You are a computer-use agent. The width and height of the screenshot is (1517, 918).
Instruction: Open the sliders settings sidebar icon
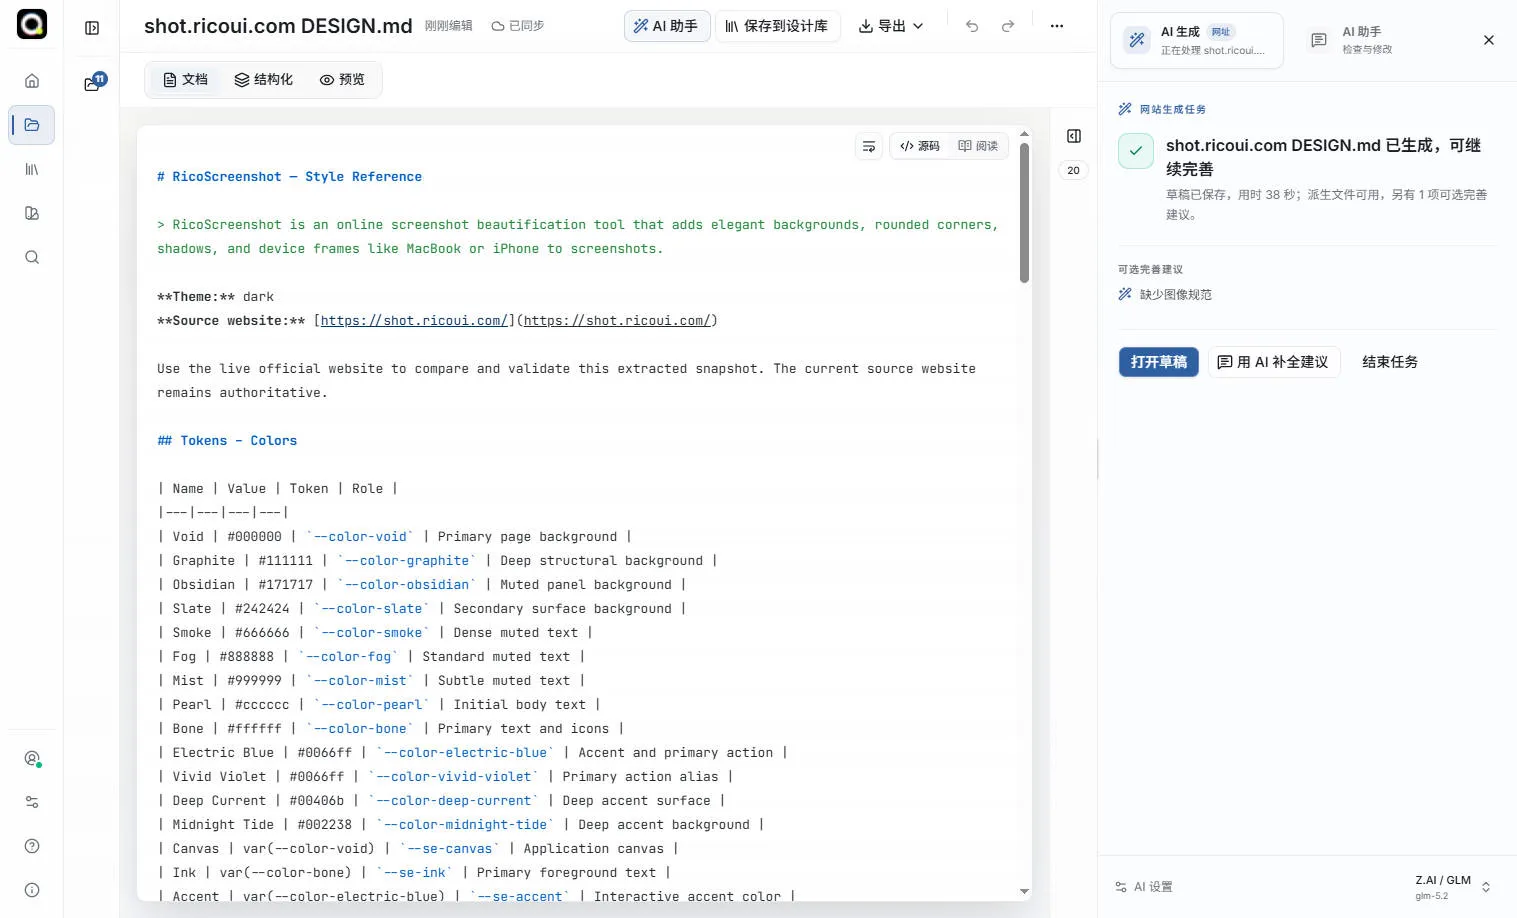pos(32,802)
